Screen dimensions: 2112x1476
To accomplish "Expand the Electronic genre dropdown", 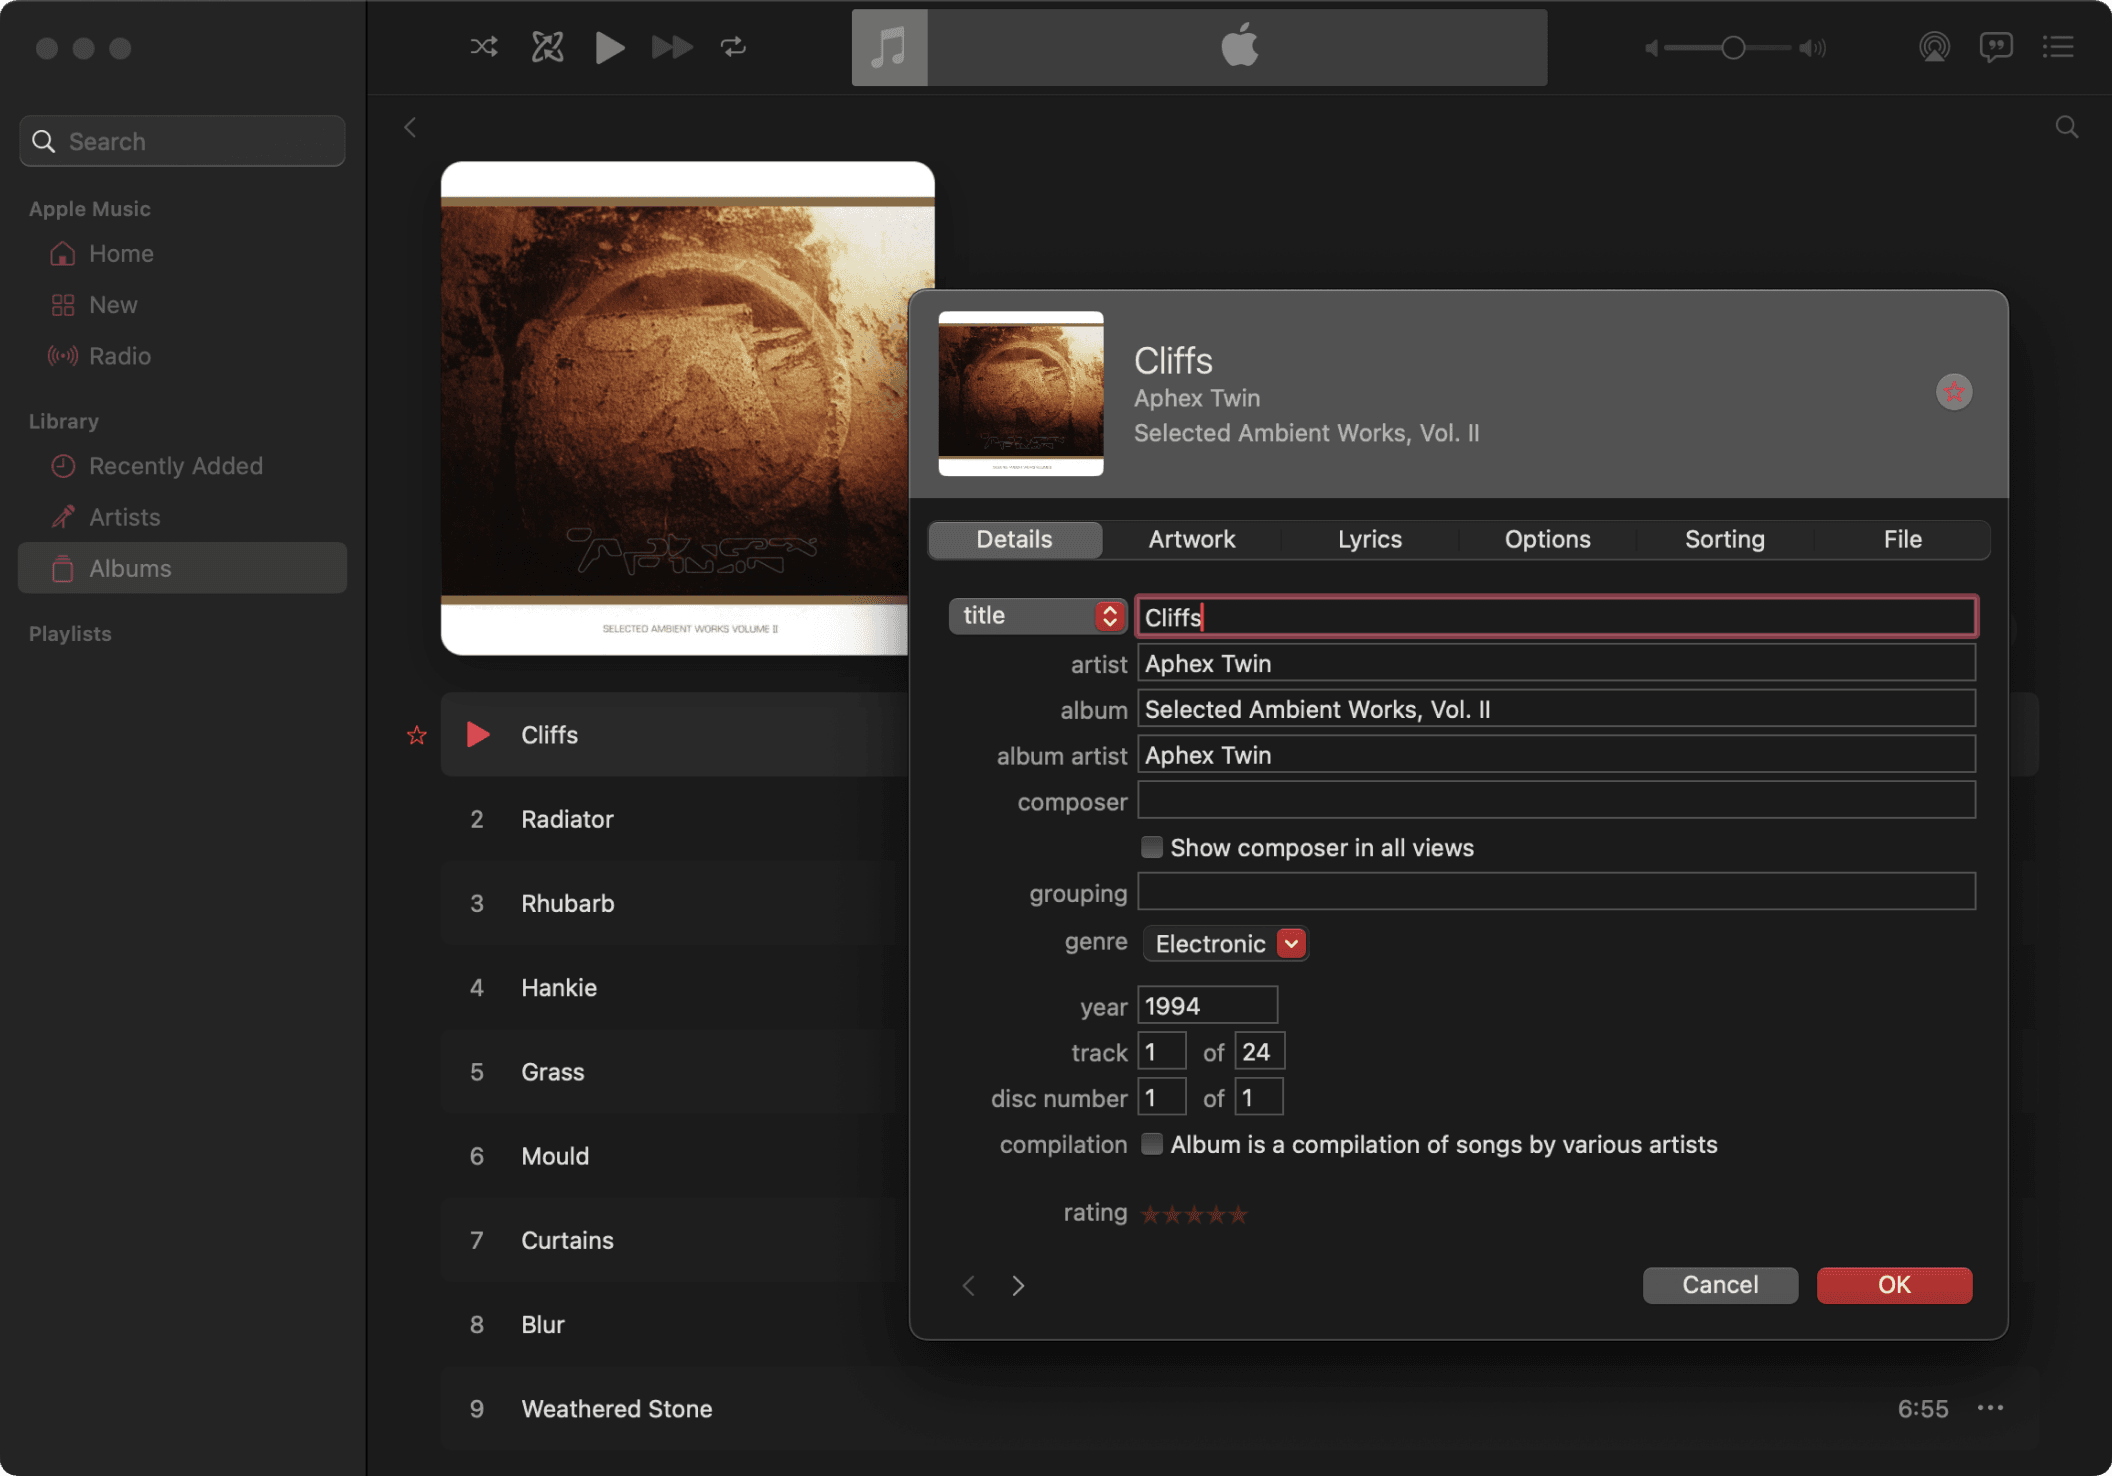I will pos(1291,943).
